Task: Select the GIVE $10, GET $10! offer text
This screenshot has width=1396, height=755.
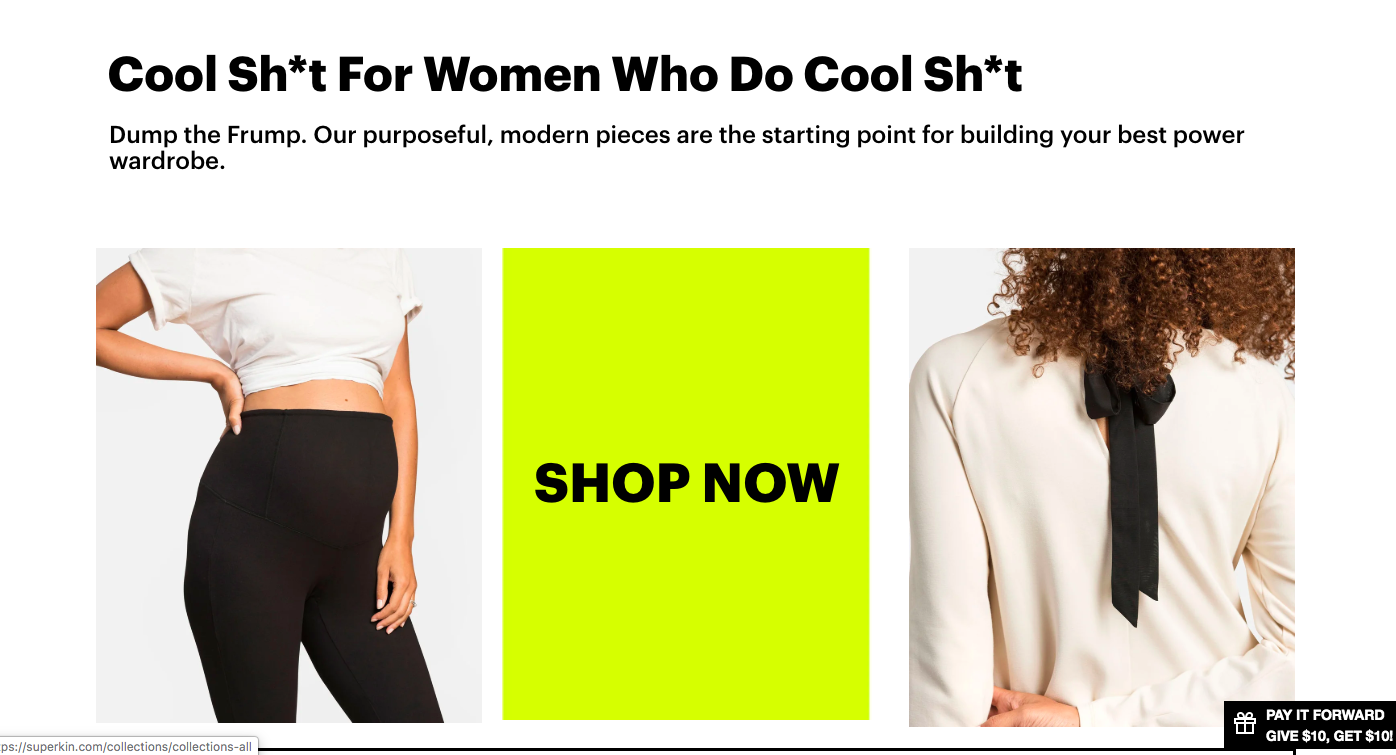Action: 1329,736
